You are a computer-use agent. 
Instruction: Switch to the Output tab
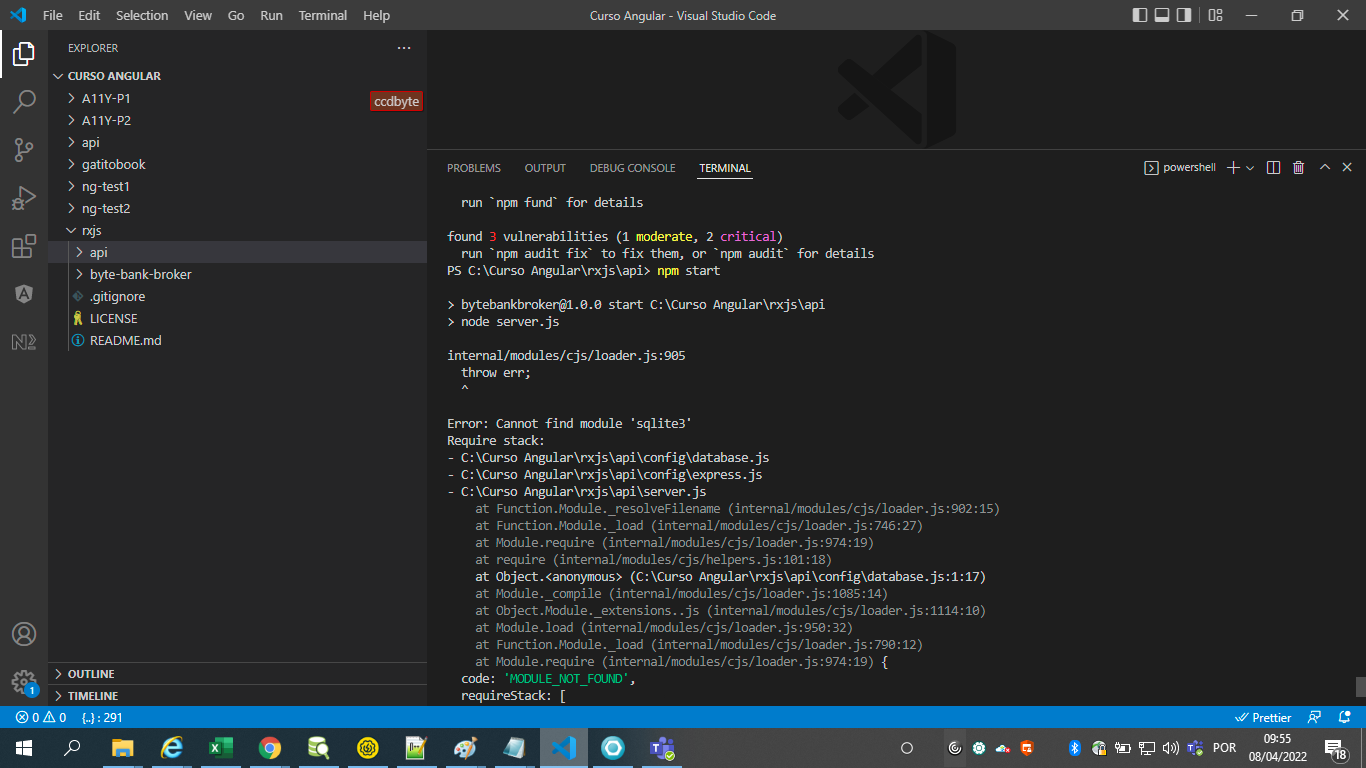[x=545, y=168]
